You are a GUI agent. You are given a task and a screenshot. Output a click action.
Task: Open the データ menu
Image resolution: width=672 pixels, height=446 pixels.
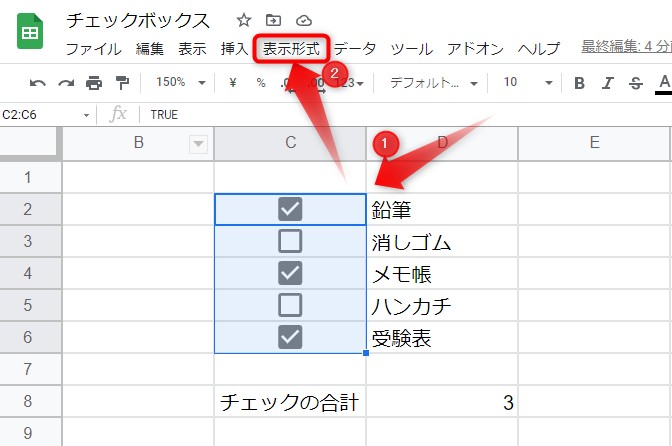[355, 49]
